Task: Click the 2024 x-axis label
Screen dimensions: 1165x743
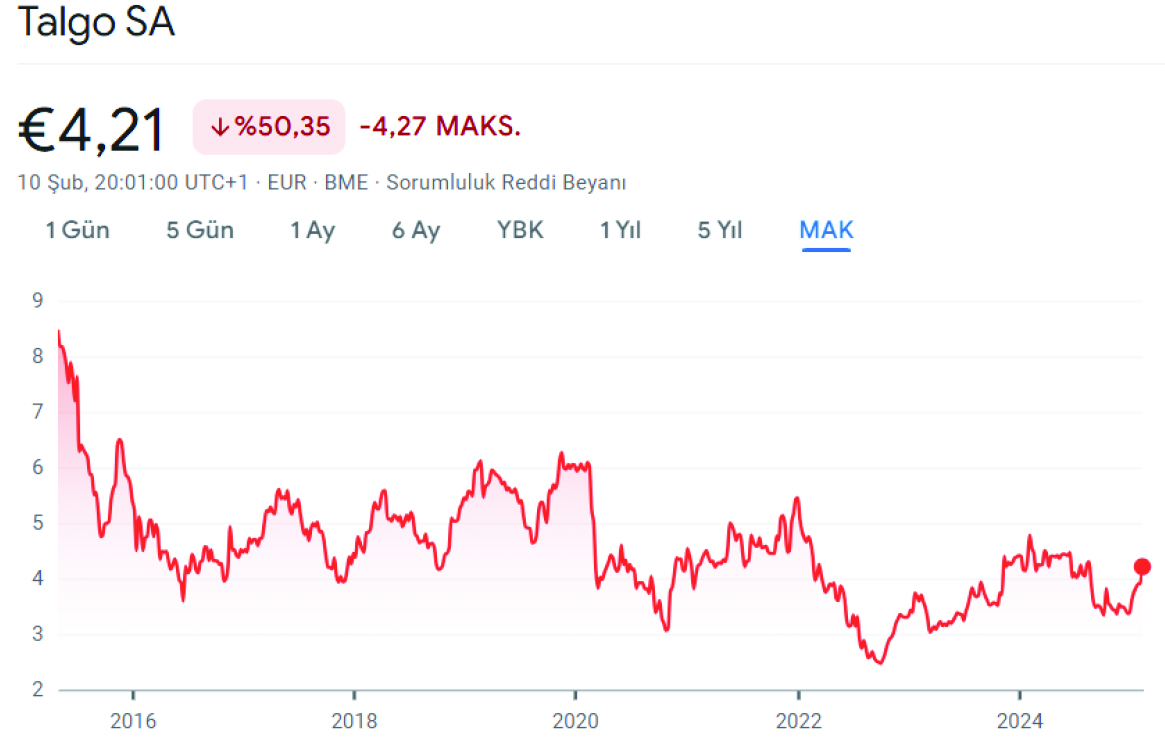Action: pyautogui.click(x=1020, y=721)
